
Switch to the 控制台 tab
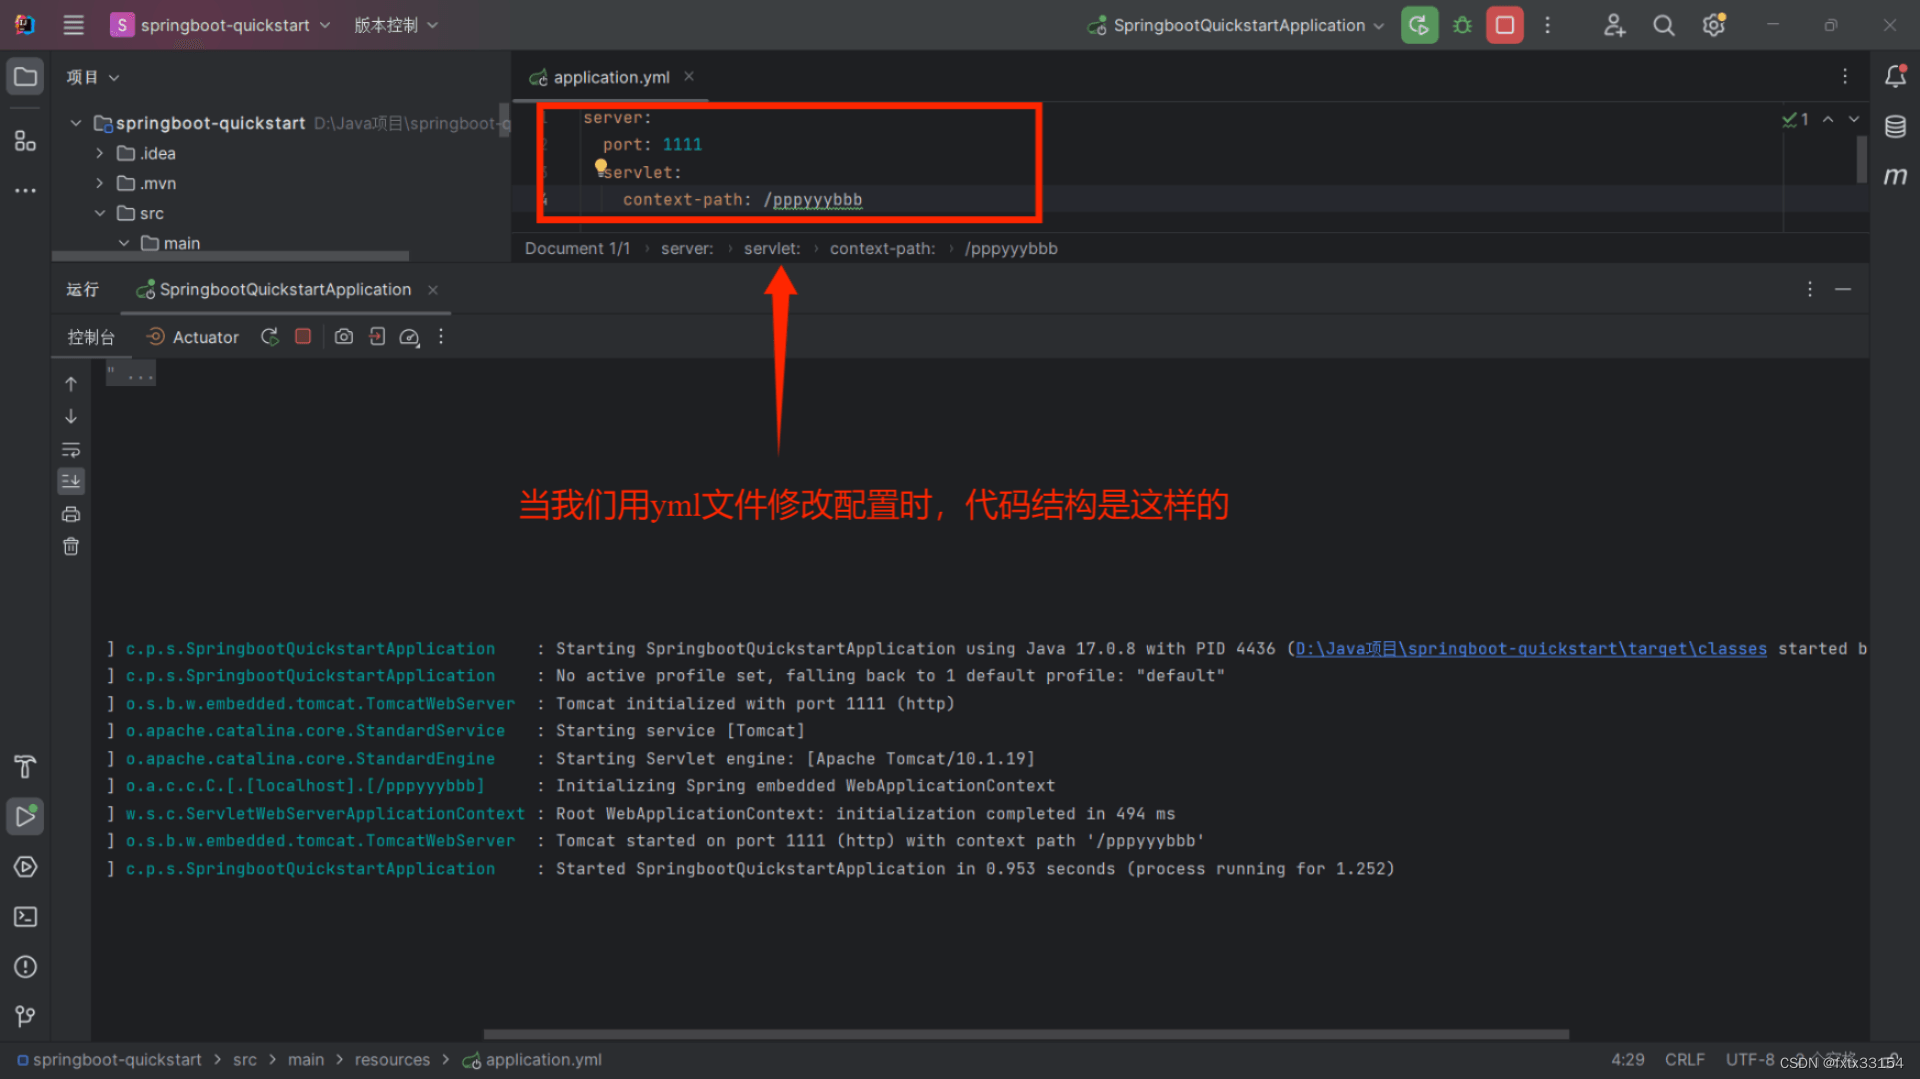91,337
